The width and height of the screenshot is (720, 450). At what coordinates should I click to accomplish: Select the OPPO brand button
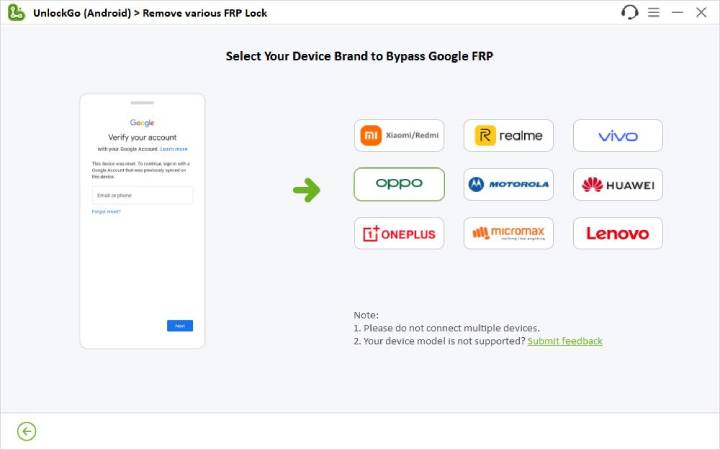399,184
